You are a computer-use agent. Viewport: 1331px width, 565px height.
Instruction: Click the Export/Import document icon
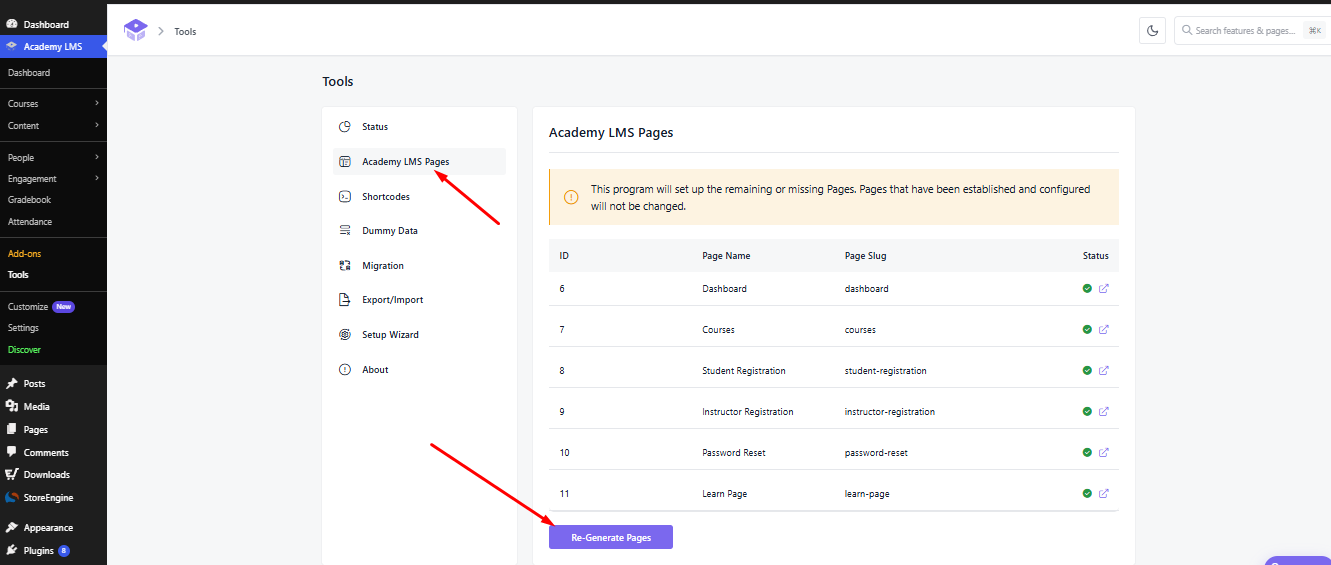point(345,300)
